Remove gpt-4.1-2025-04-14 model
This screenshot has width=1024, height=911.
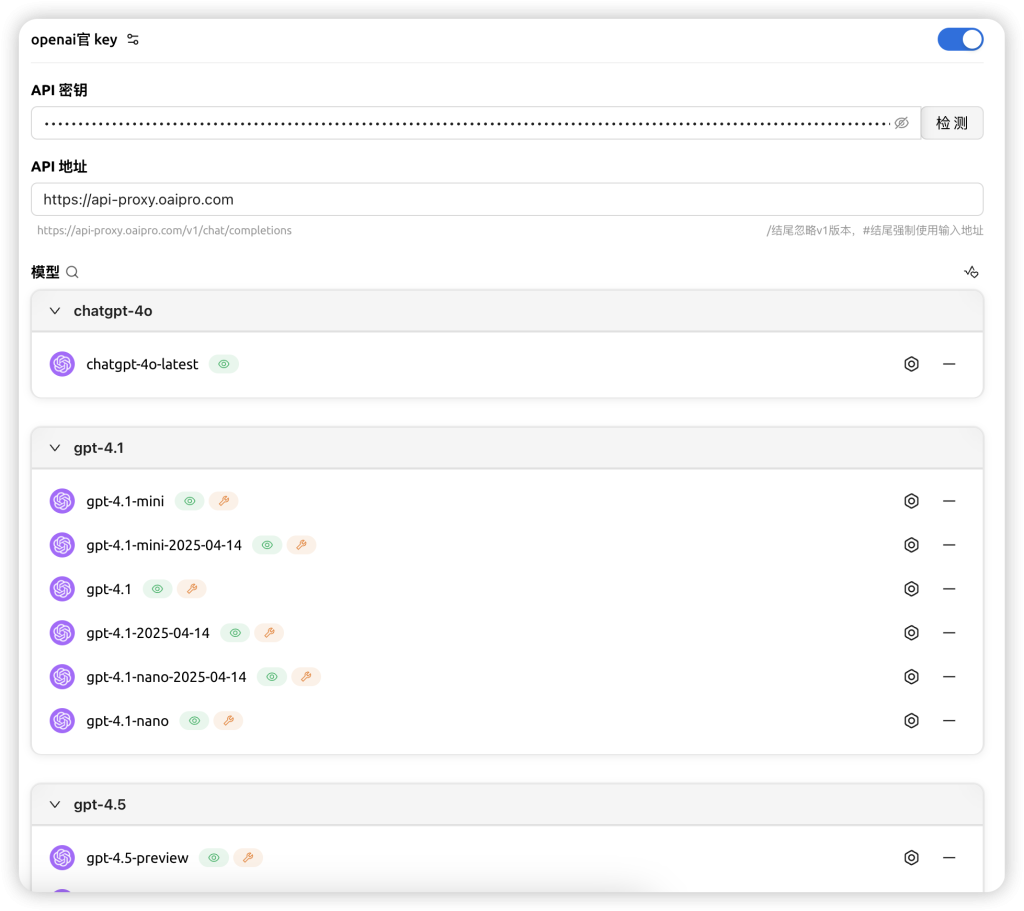click(949, 633)
